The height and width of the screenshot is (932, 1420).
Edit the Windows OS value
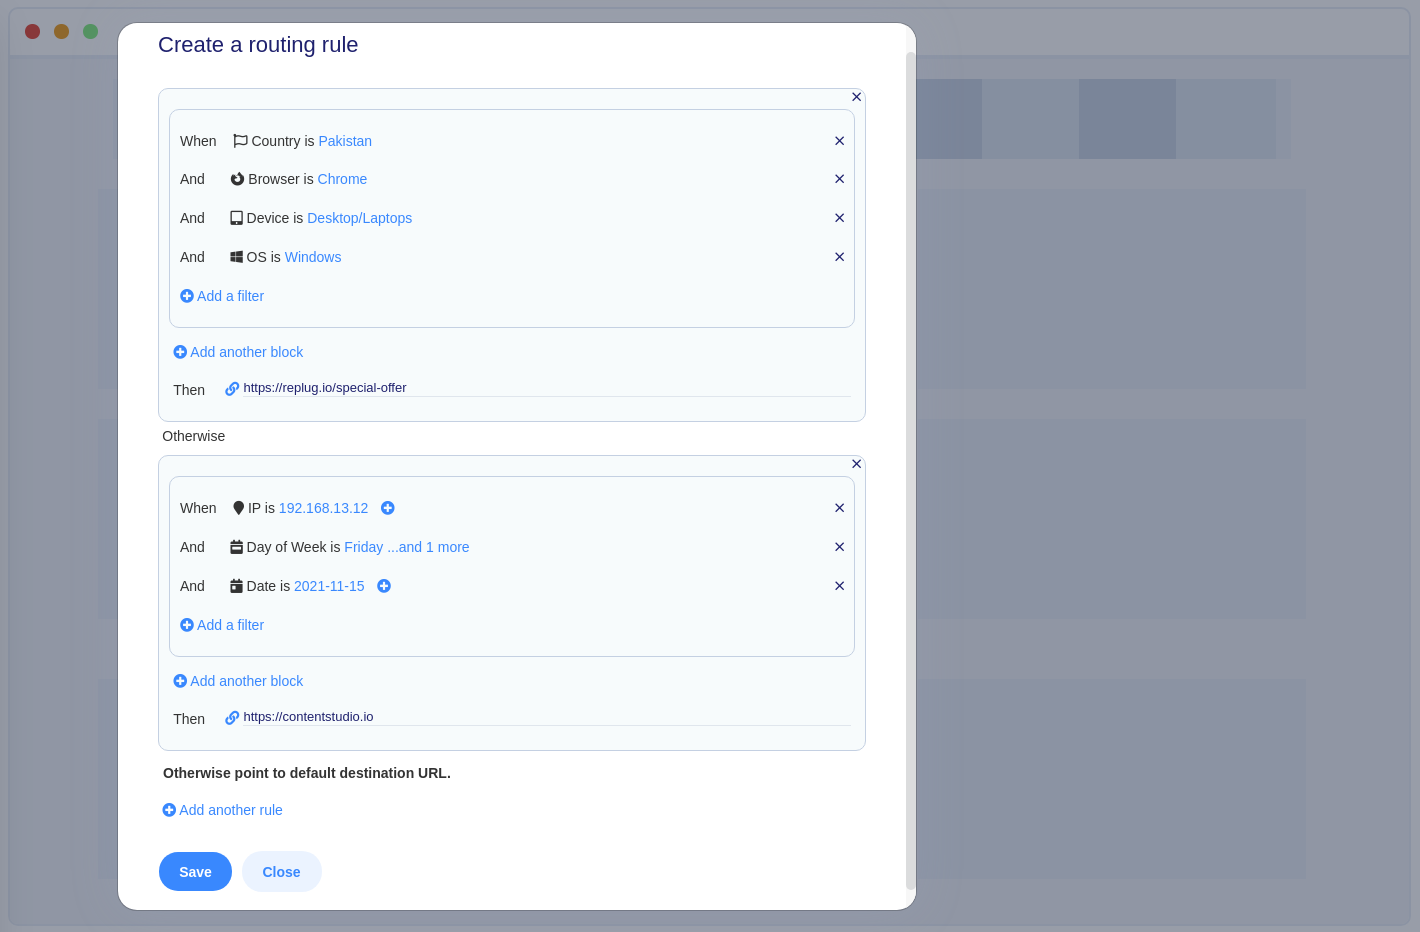(313, 257)
